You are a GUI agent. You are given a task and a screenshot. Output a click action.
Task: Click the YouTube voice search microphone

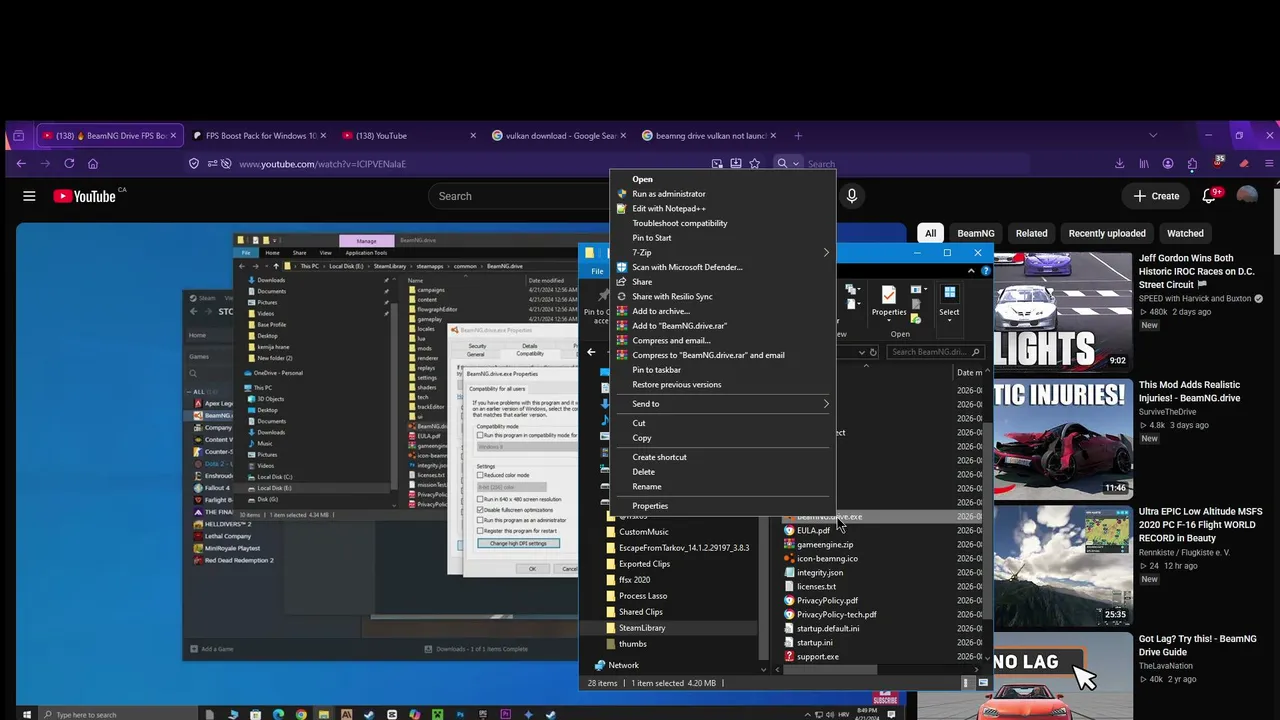[x=852, y=196]
